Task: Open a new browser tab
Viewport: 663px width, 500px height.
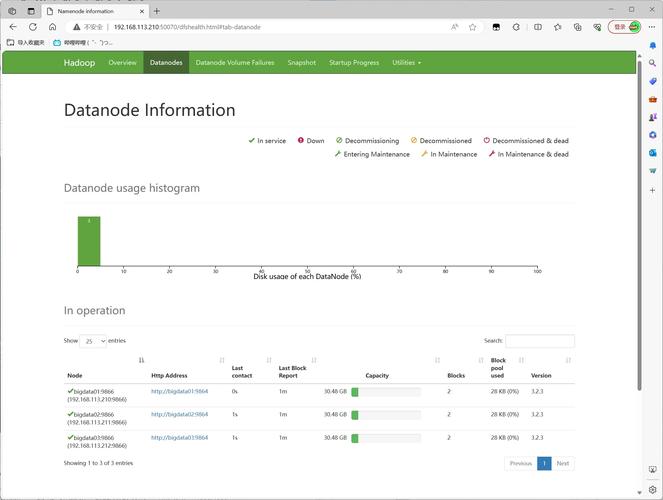Action: click(157, 11)
